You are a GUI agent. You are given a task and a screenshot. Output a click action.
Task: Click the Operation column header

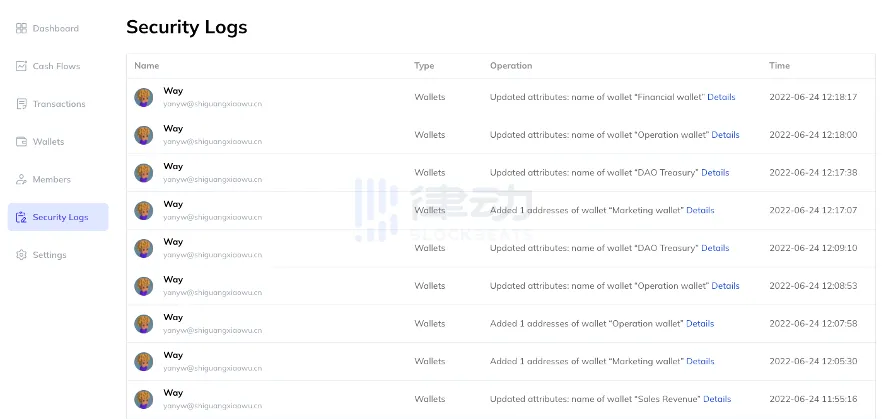click(x=510, y=66)
